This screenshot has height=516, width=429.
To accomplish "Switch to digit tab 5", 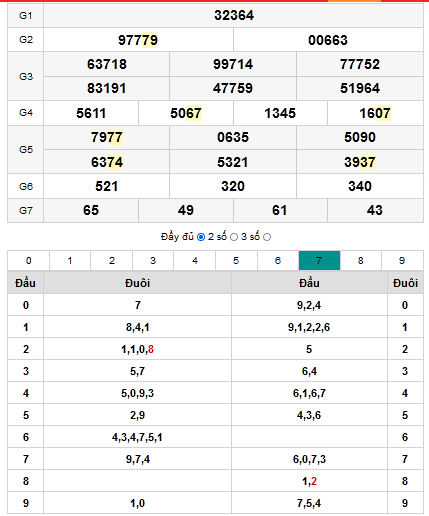I will pos(236,260).
